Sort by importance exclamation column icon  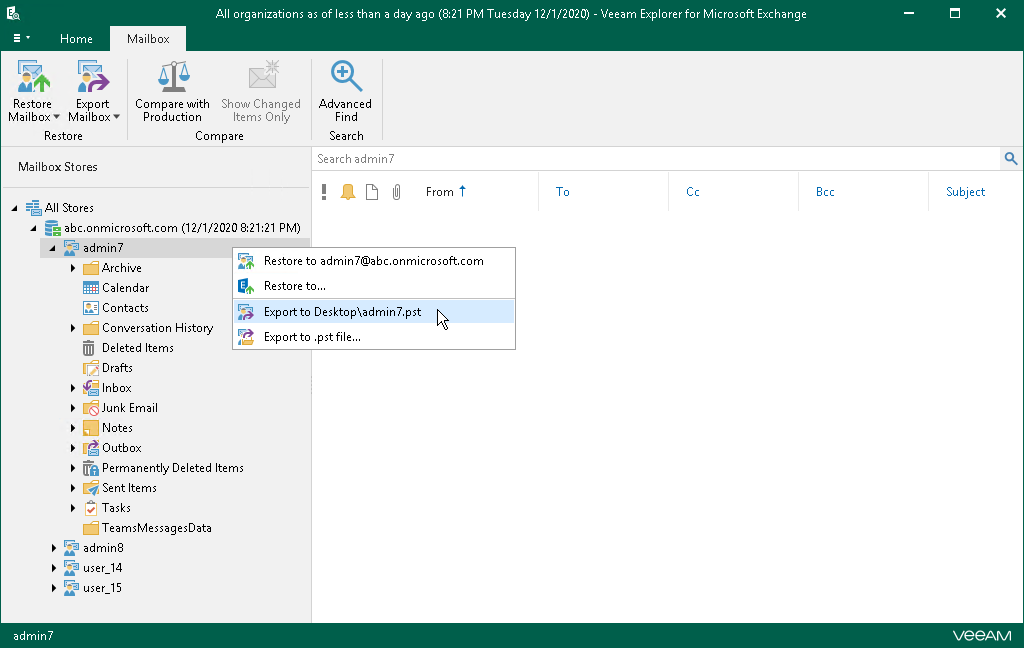coord(324,191)
